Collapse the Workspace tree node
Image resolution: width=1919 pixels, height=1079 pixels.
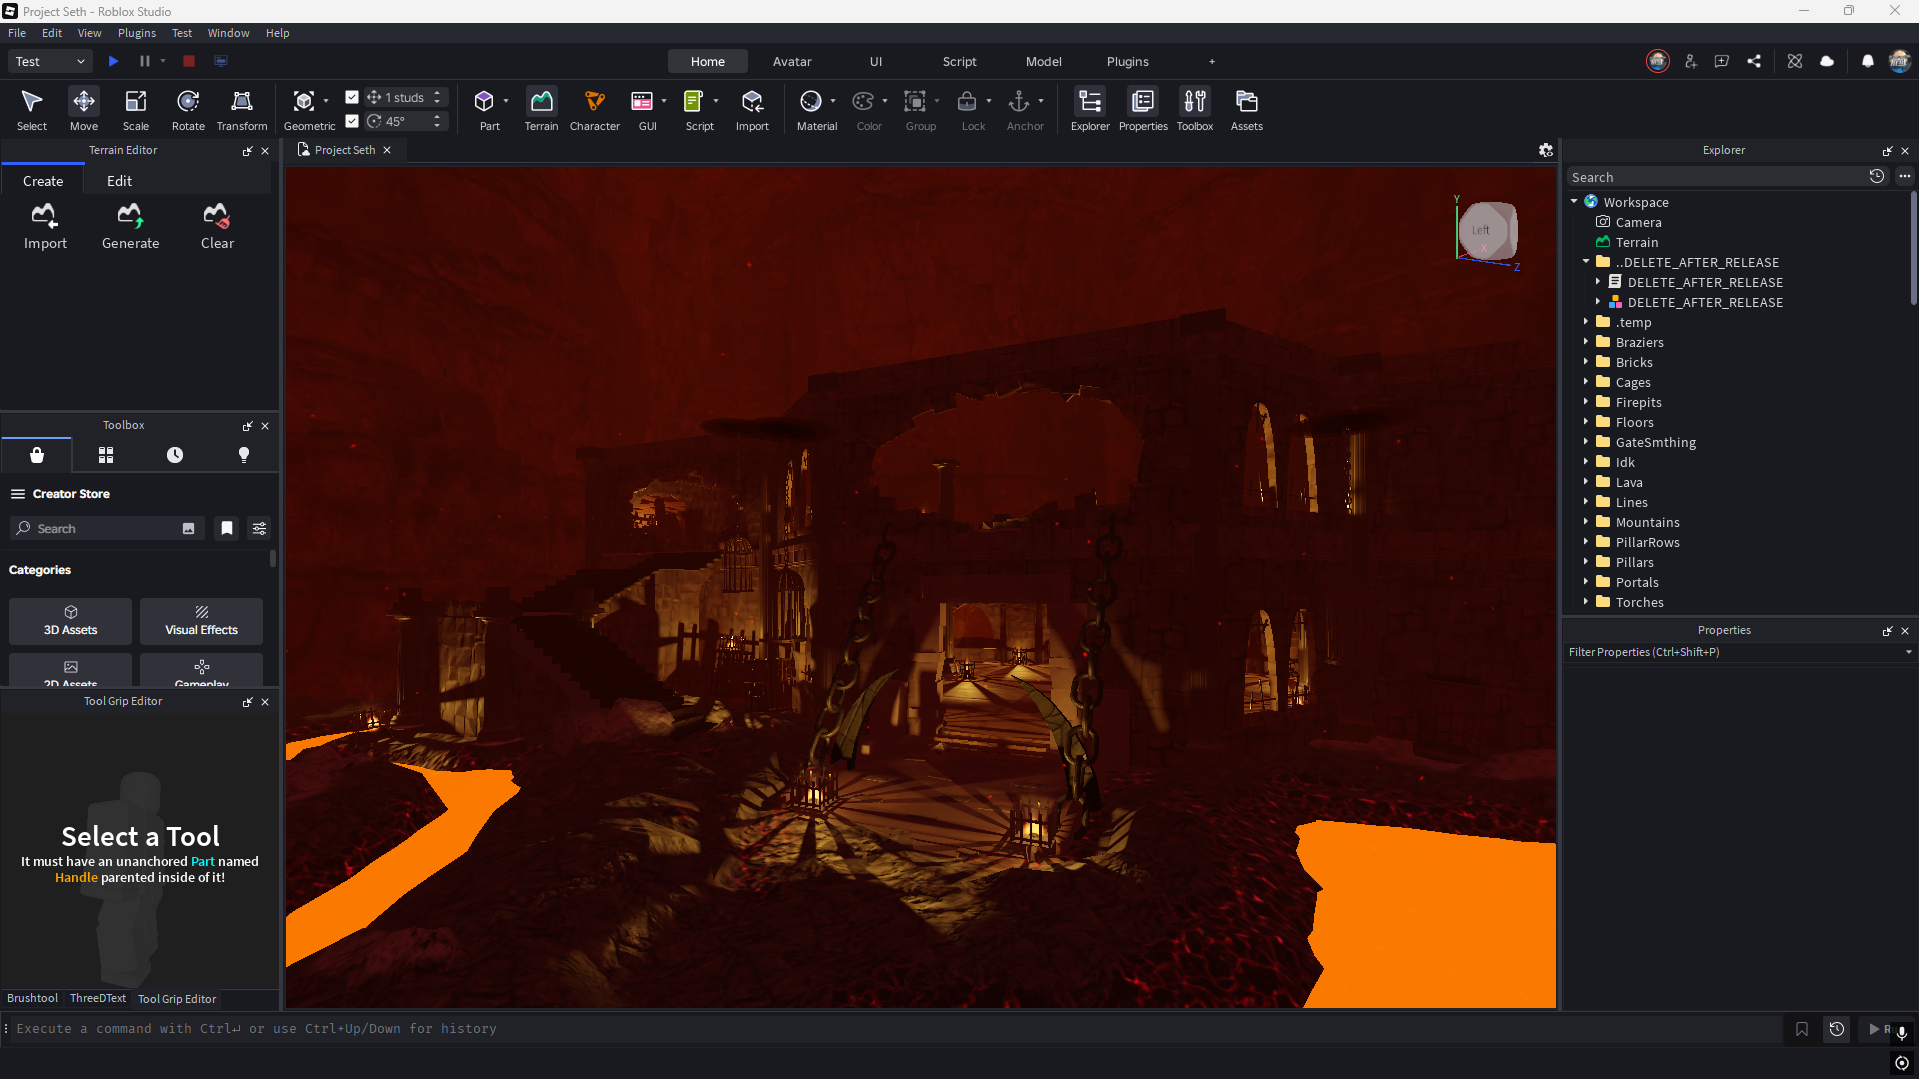click(1574, 202)
